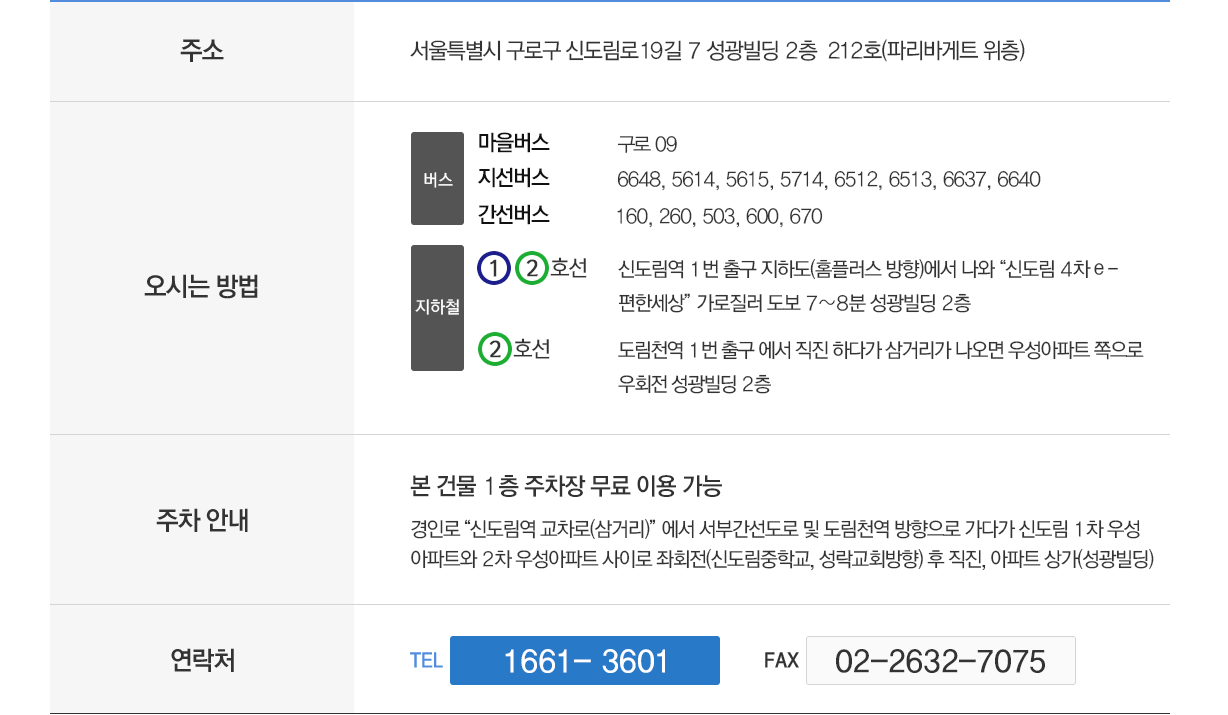This screenshot has height=715, width=1228.
Task: Click the blue line 1 circle icon
Action: pyautogui.click(x=494, y=268)
